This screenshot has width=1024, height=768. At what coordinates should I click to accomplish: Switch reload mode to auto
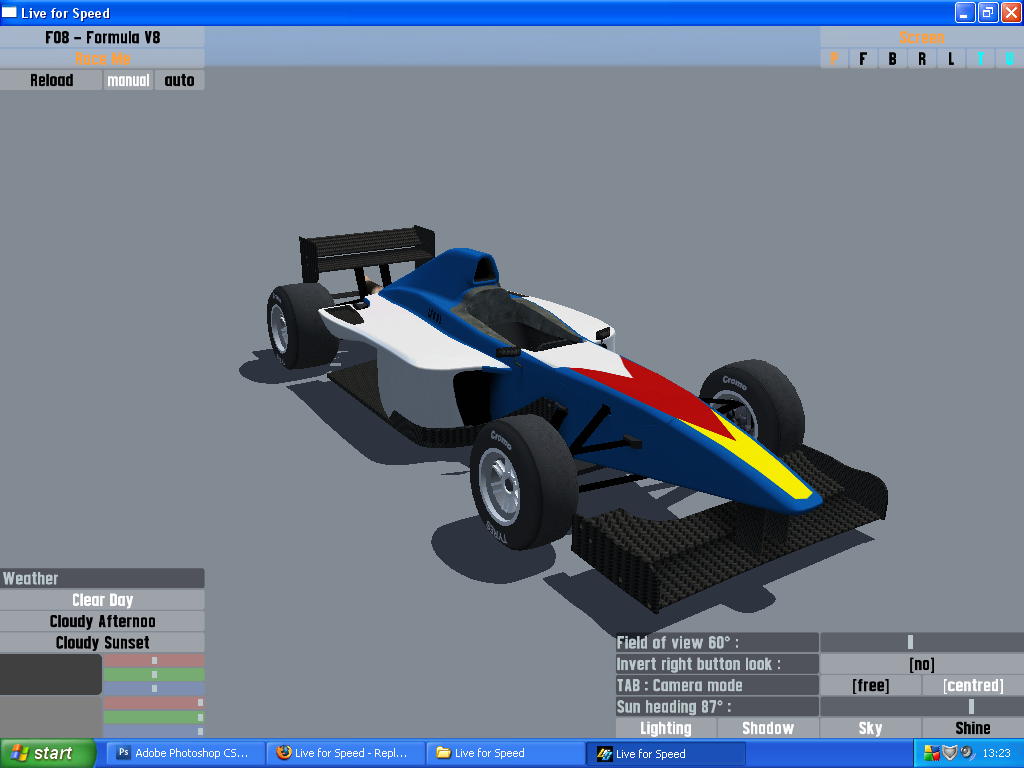tap(180, 80)
